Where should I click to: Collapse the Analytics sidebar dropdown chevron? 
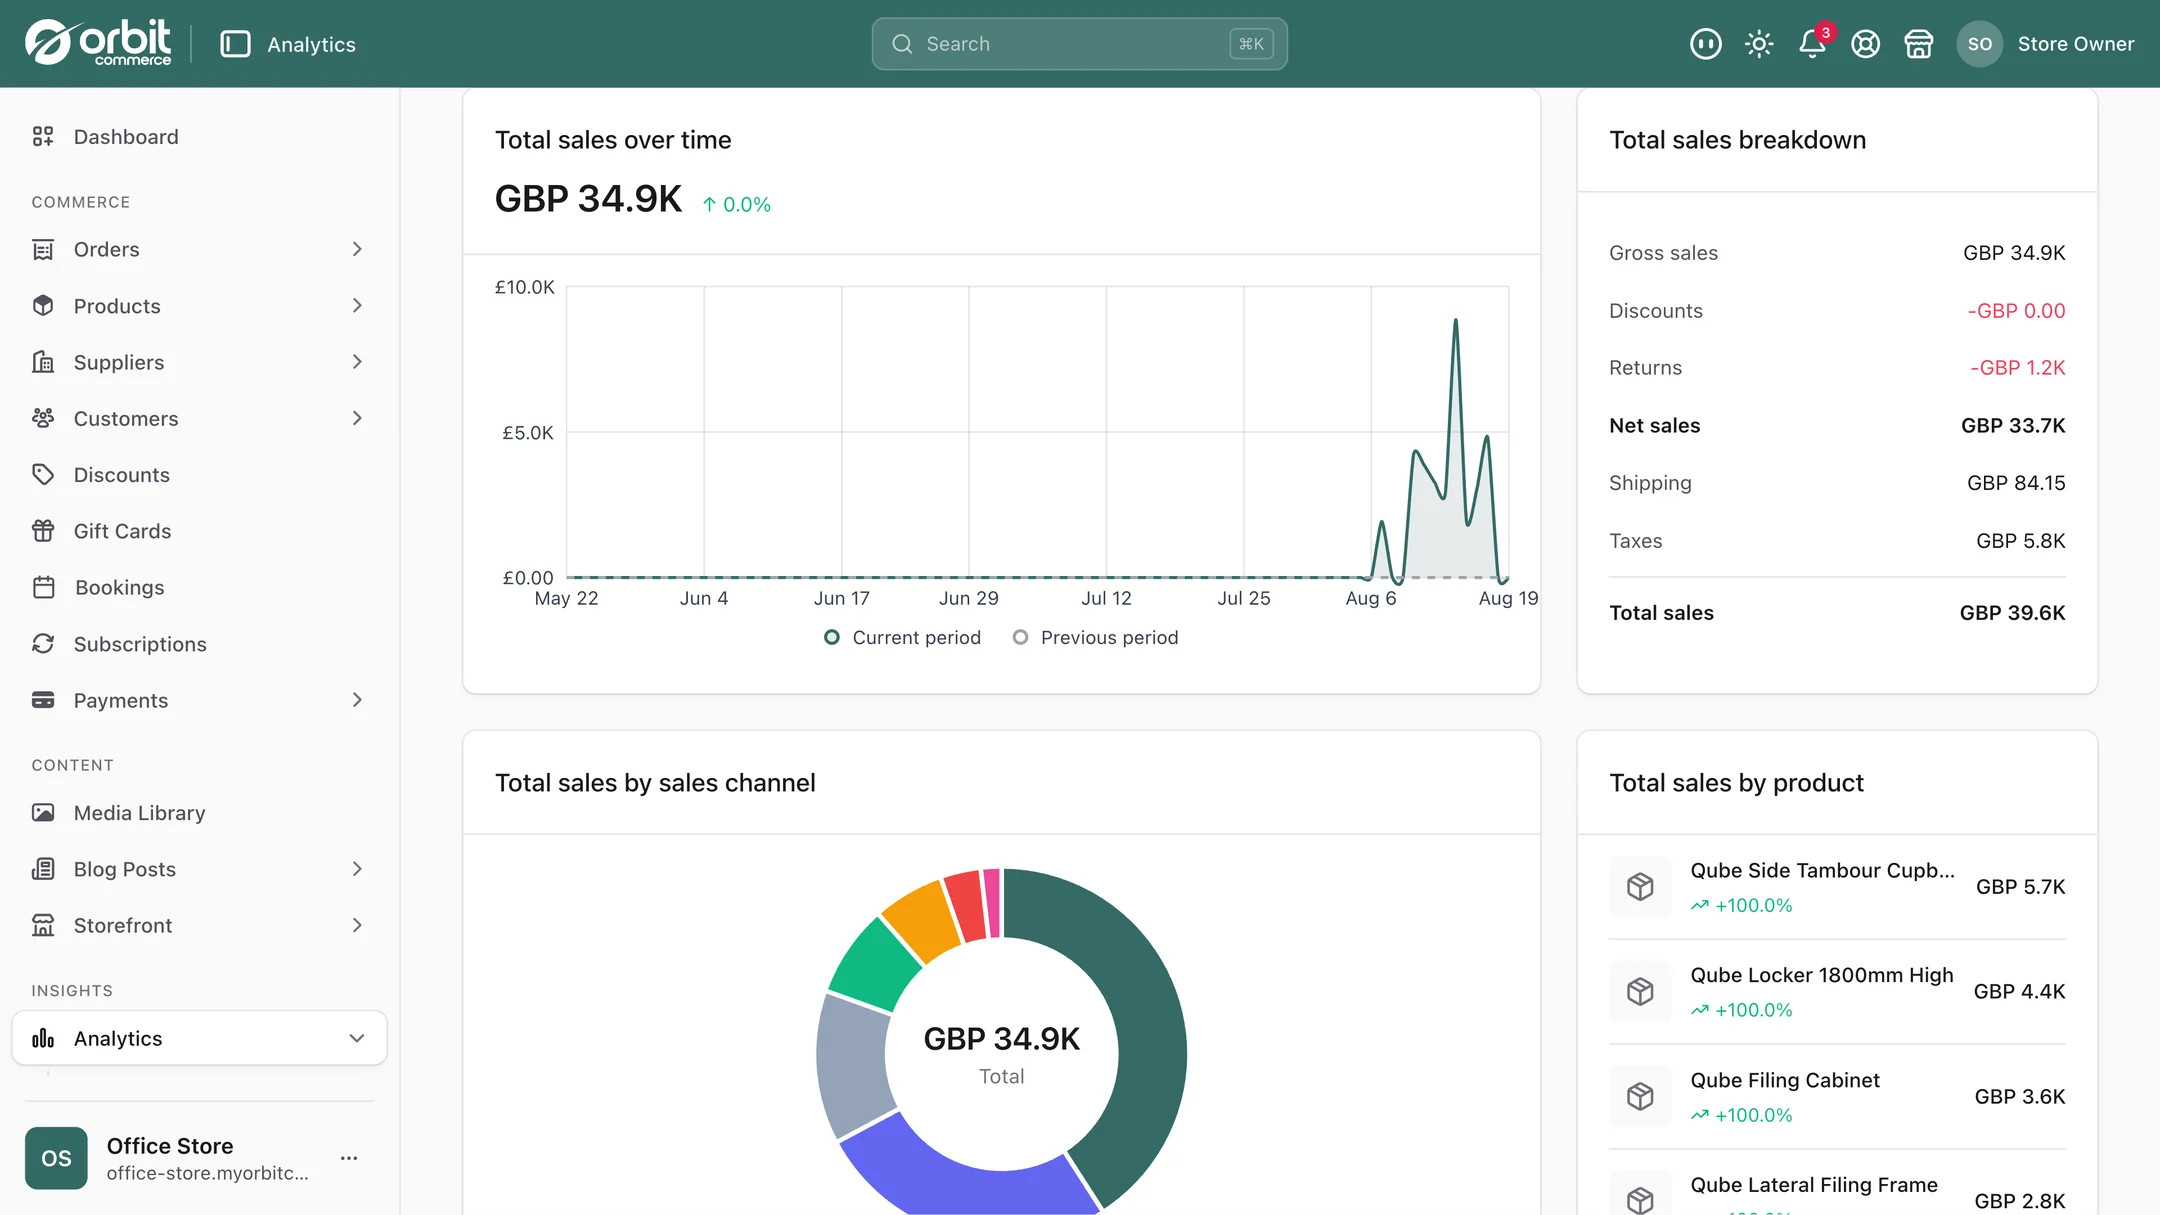point(357,1038)
